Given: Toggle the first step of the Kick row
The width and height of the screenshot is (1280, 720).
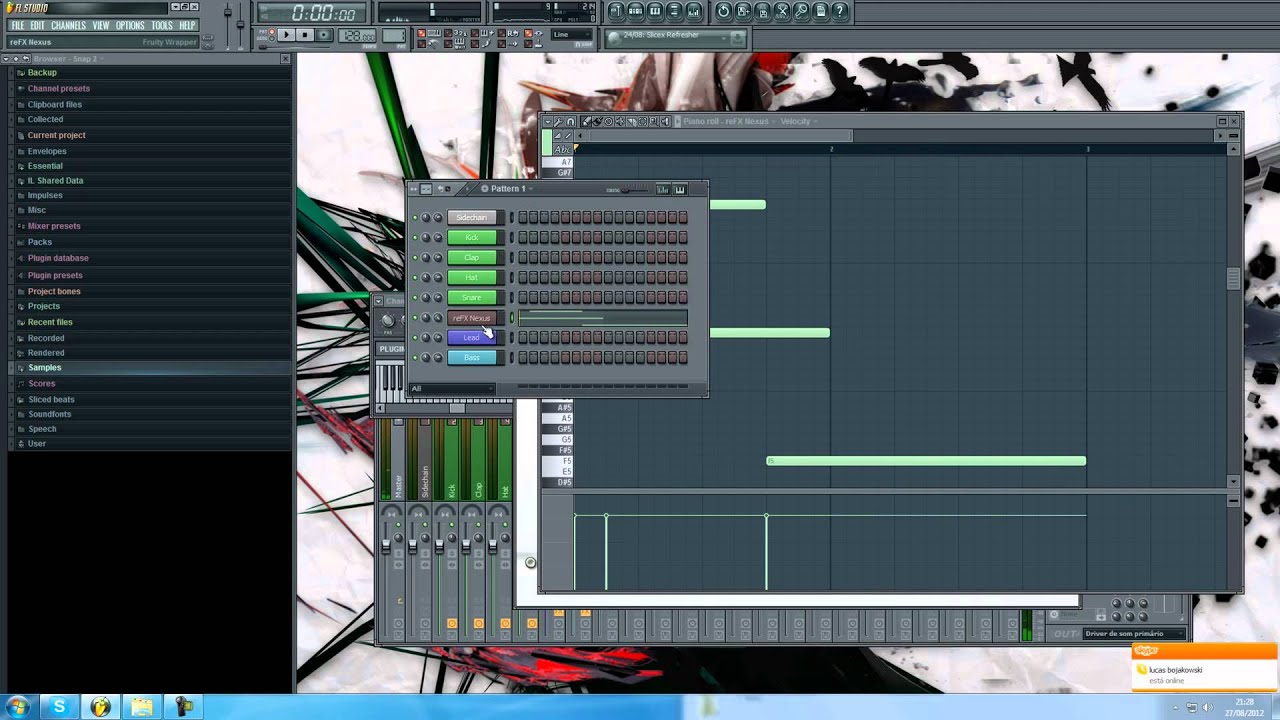Looking at the screenshot, I should click(523, 237).
